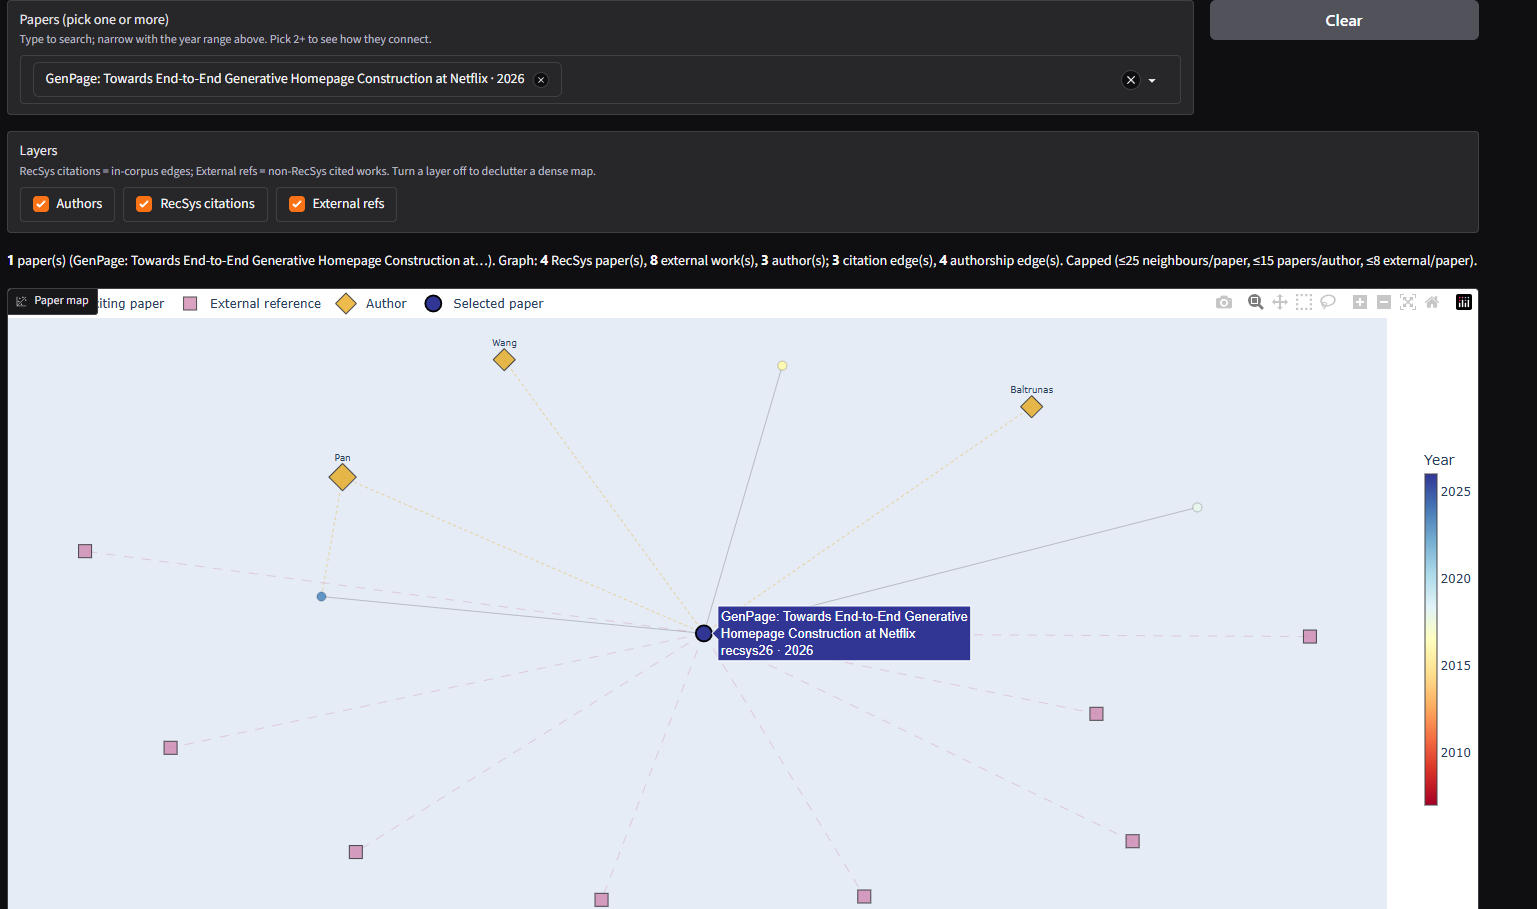Viewport: 1537px width, 909px height.
Task: Click the external reference square at far left
Action: click(x=85, y=551)
